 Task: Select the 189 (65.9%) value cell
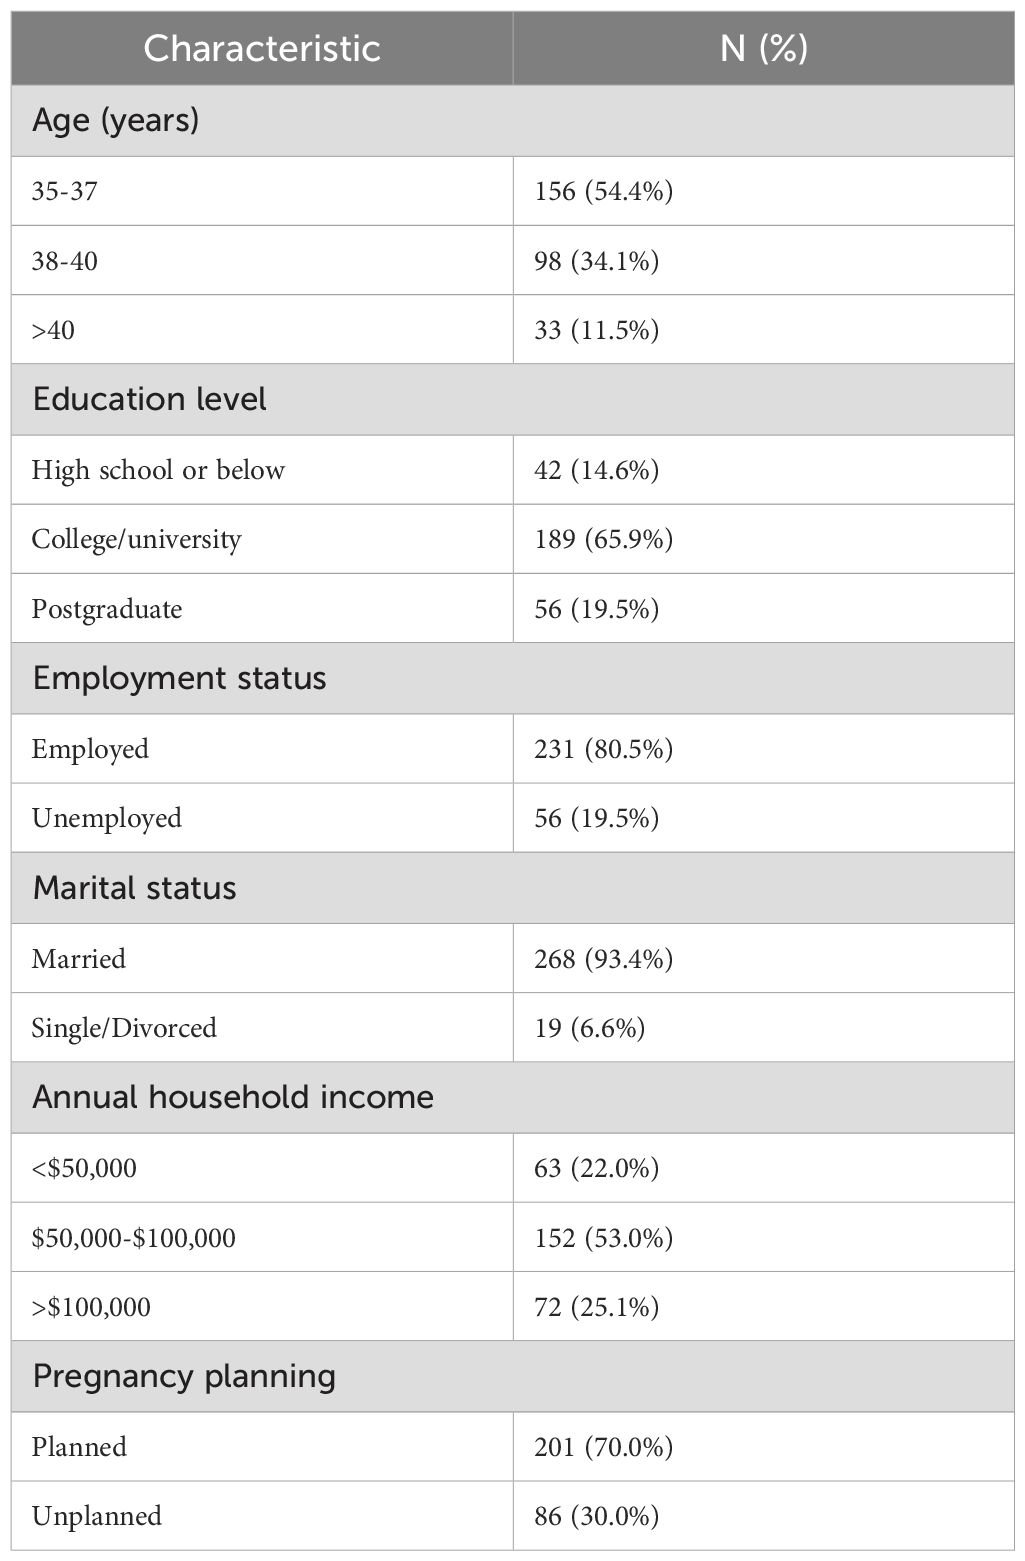point(603,539)
